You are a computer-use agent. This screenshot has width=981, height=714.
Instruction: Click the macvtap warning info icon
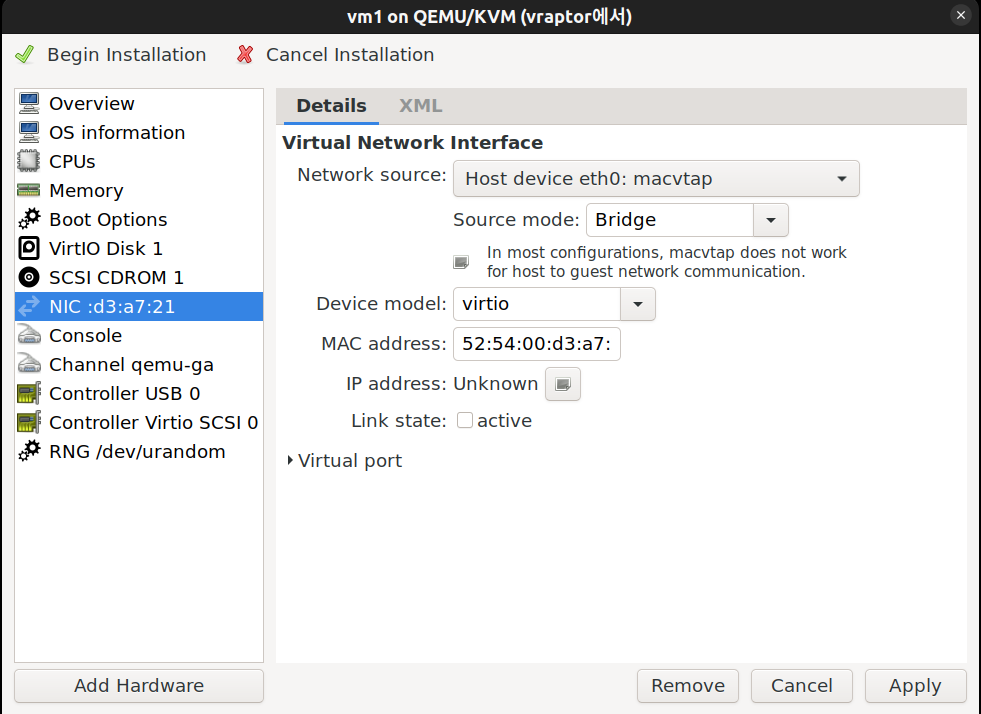pos(461,262)
